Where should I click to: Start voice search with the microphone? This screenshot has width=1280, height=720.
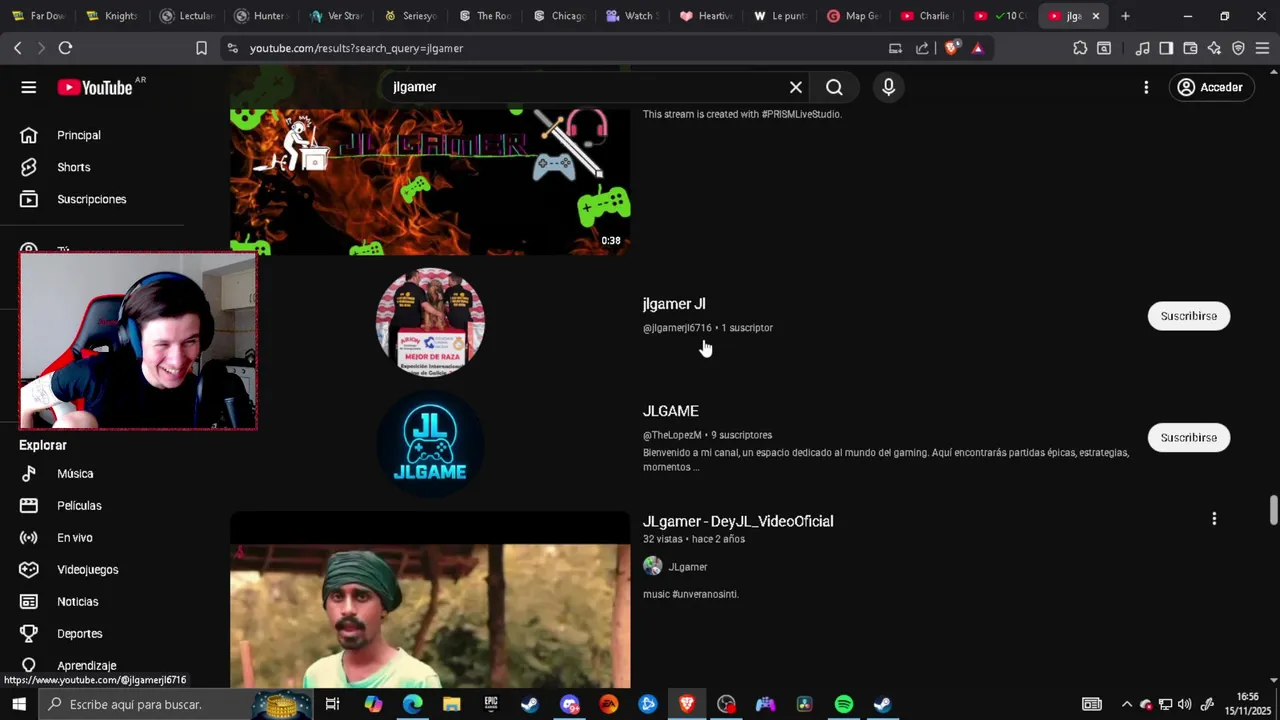pos(888,87)
